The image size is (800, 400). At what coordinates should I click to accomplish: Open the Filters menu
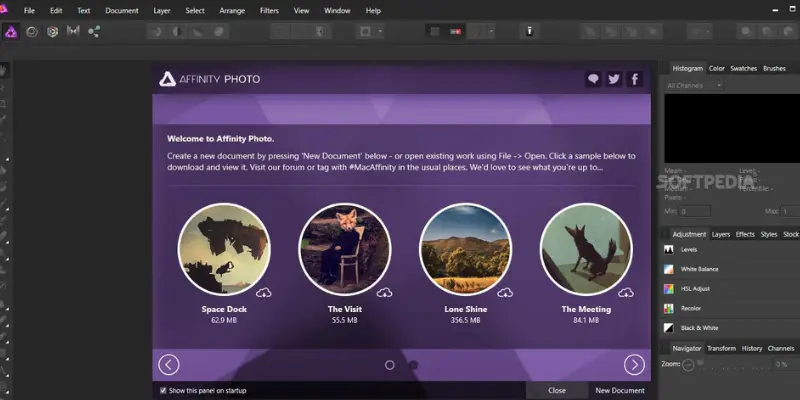tap(269, 10)
